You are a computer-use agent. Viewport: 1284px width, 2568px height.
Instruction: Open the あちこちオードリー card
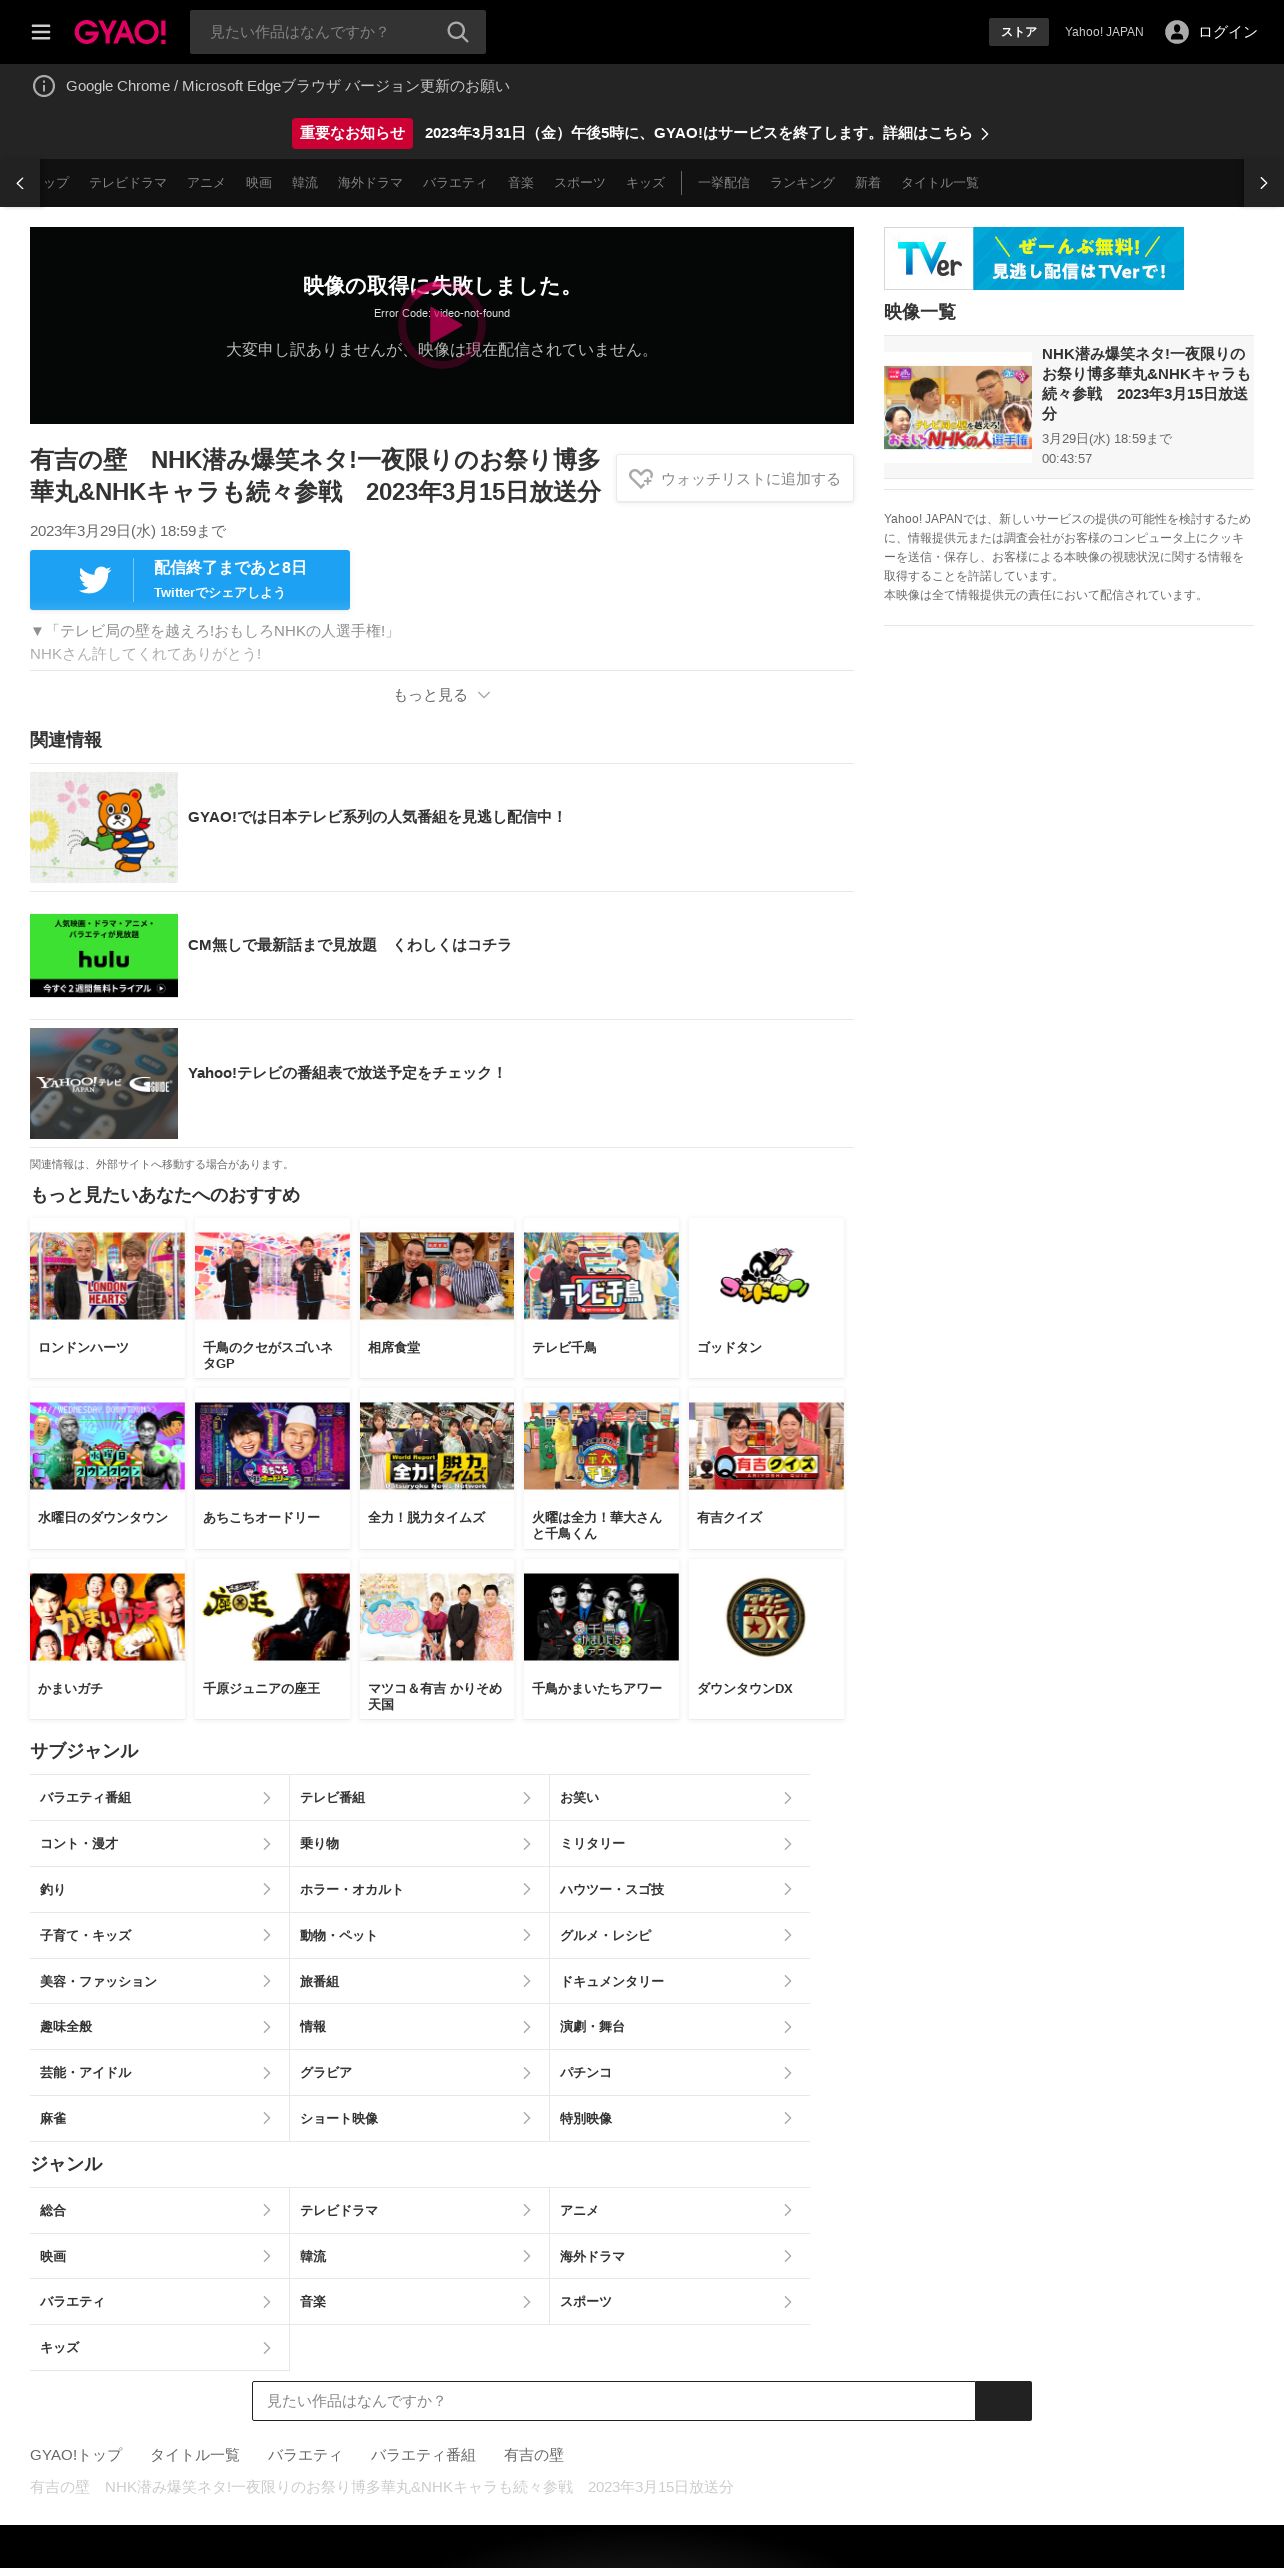tap(272, 1470)
